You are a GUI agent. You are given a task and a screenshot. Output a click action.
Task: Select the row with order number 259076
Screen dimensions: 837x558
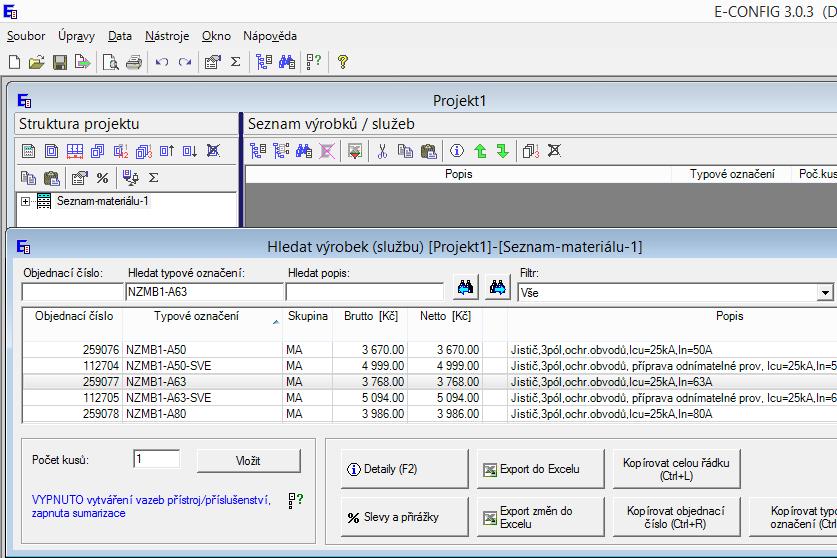[x=430, y=350]
